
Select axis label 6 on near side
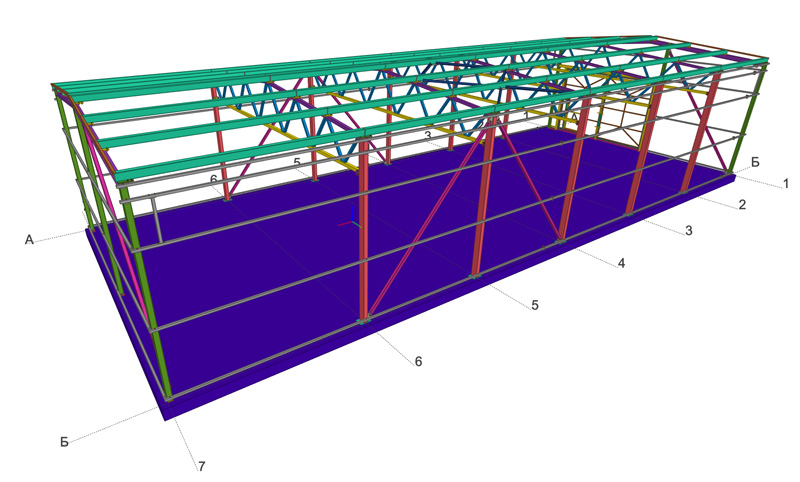click(418, 361)
